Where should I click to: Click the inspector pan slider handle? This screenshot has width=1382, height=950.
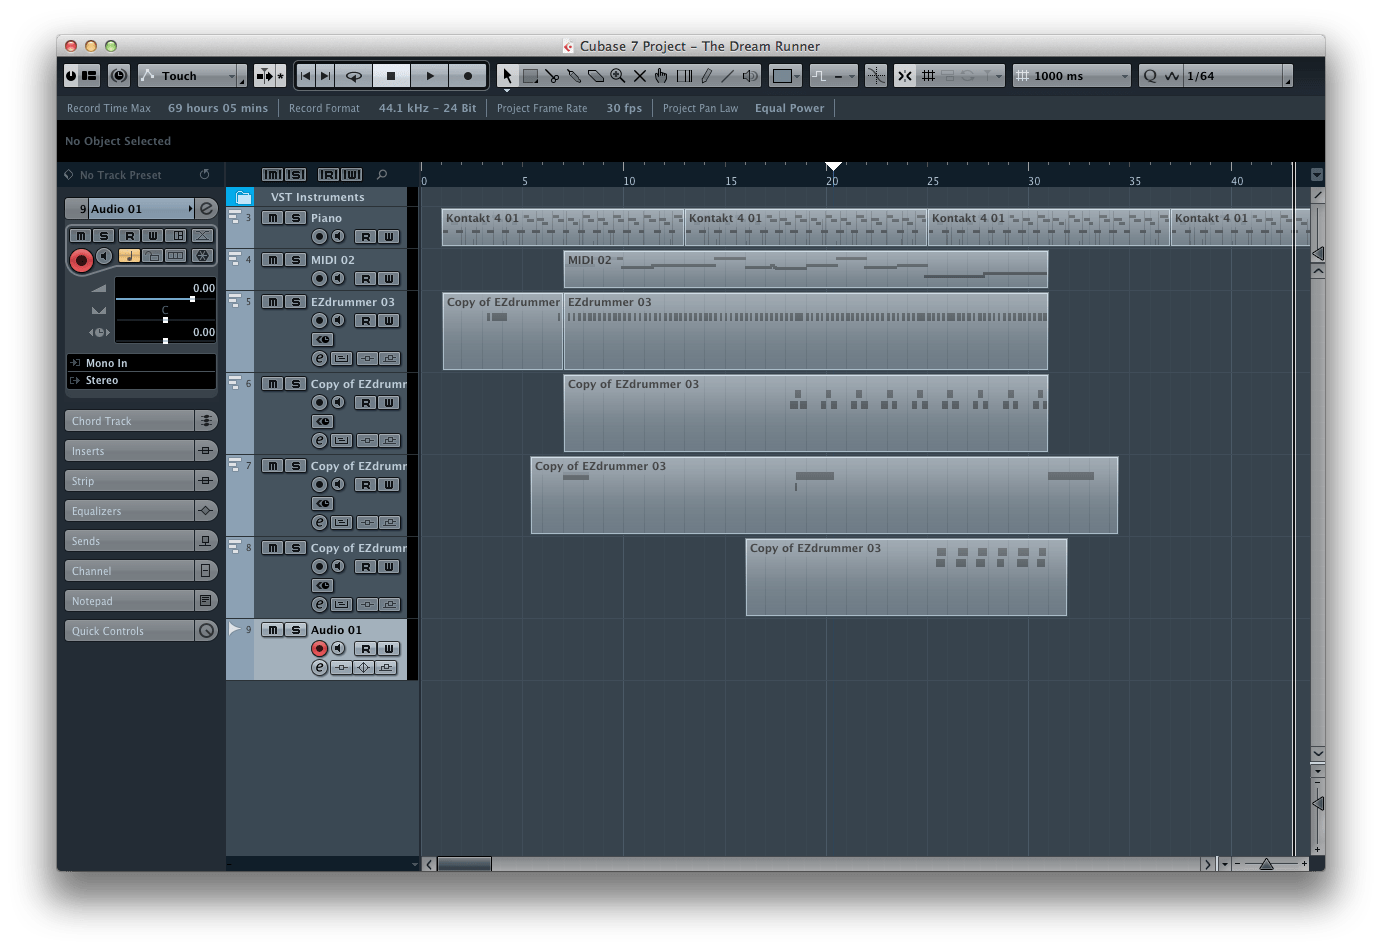165,320
